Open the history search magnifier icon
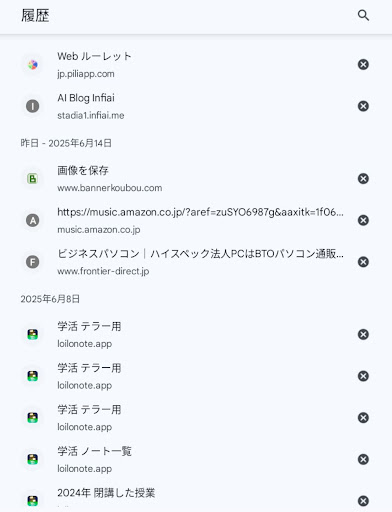 click(x=363, y=15)
